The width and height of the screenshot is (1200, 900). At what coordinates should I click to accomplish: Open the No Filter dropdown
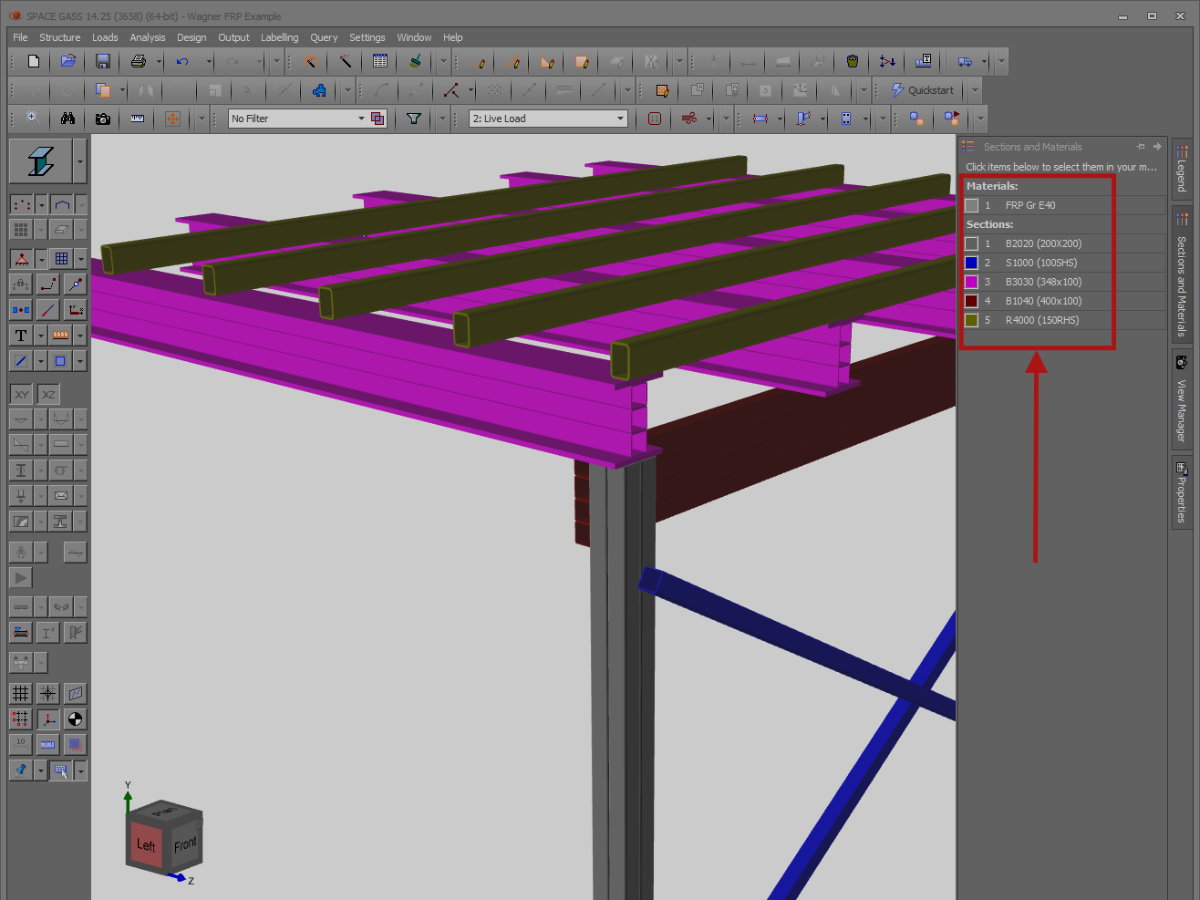(x=361, y=117)
